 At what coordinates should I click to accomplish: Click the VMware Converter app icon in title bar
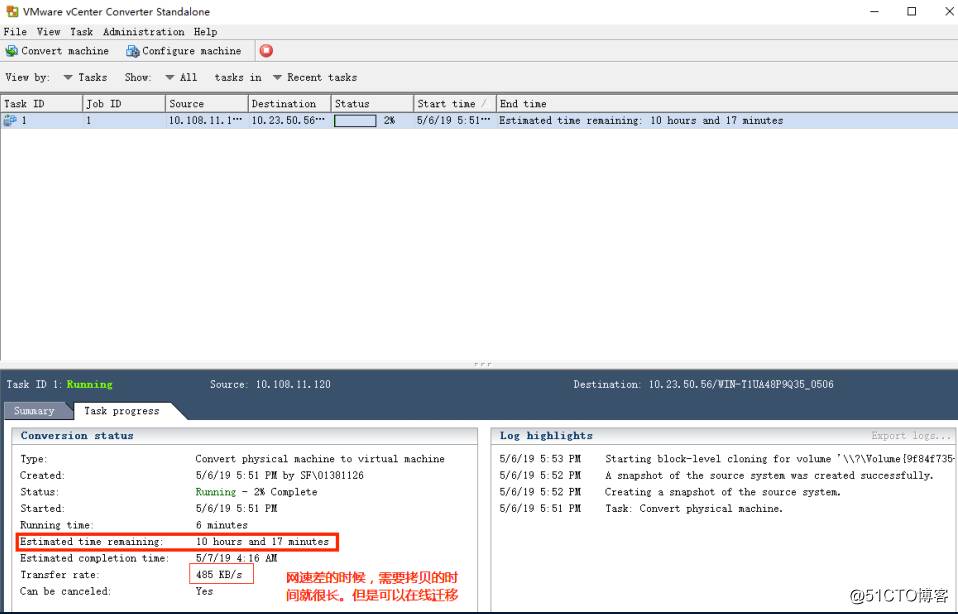10,12
